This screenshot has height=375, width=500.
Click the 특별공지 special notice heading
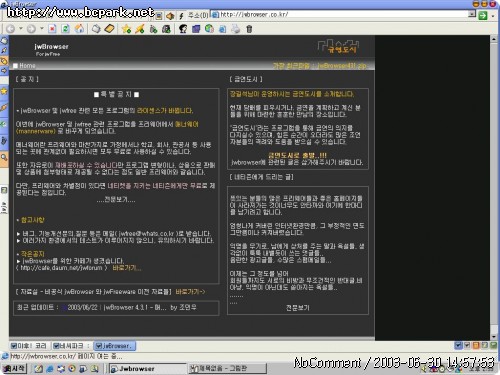pyautogui.click(x=116, y=95)
